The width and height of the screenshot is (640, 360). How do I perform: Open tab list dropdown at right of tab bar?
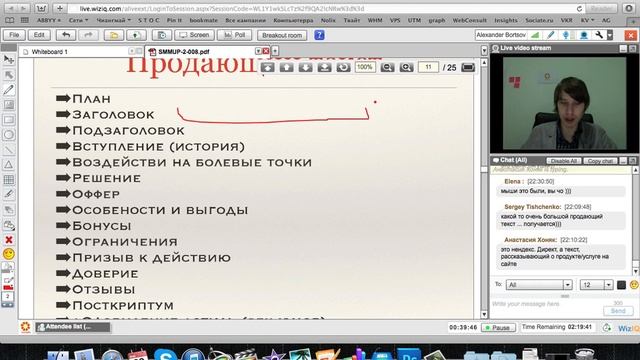(x=484, y=51)
